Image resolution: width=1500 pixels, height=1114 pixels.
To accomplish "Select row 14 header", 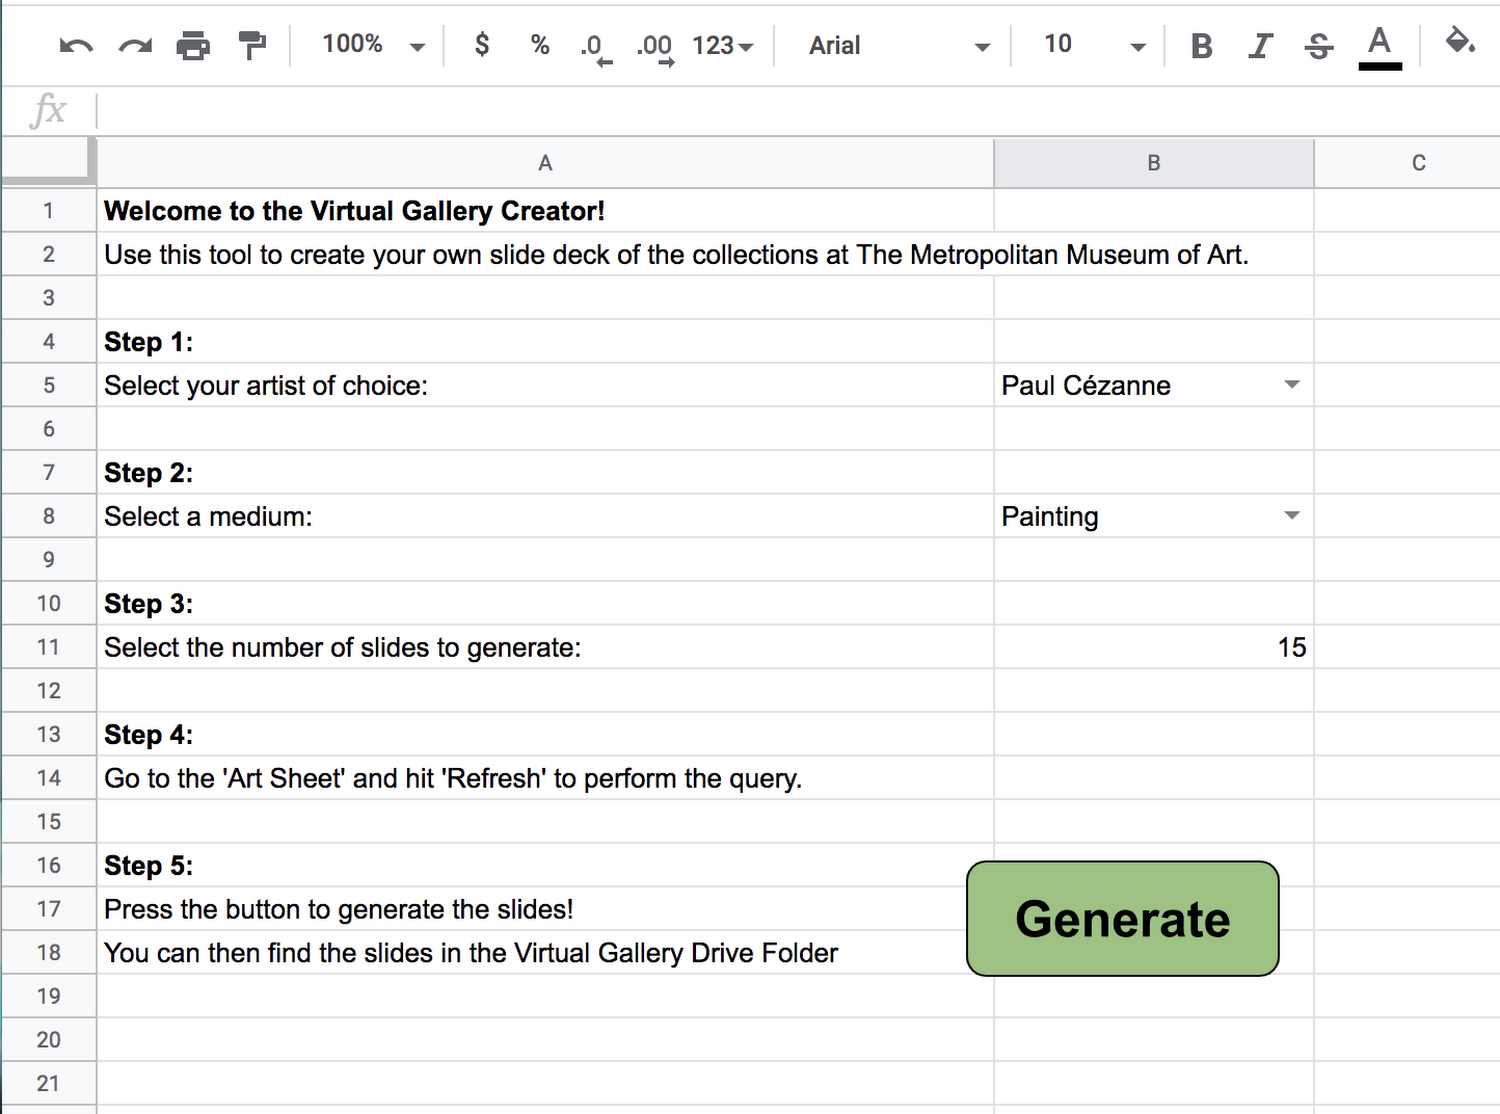I will pyautogui.click(x=48, y=778).
